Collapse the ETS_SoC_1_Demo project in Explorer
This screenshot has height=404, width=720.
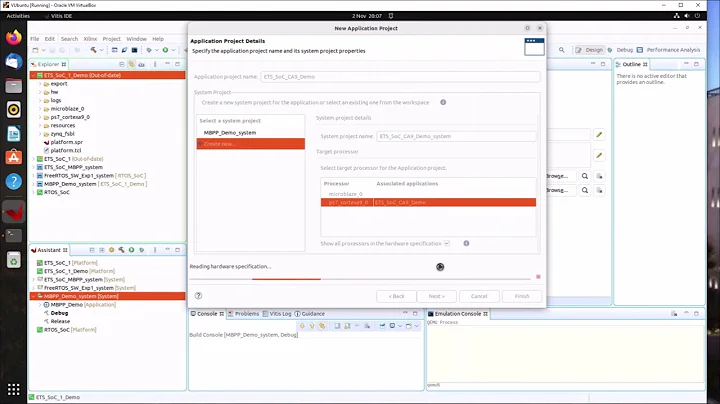tap(34, 75)
